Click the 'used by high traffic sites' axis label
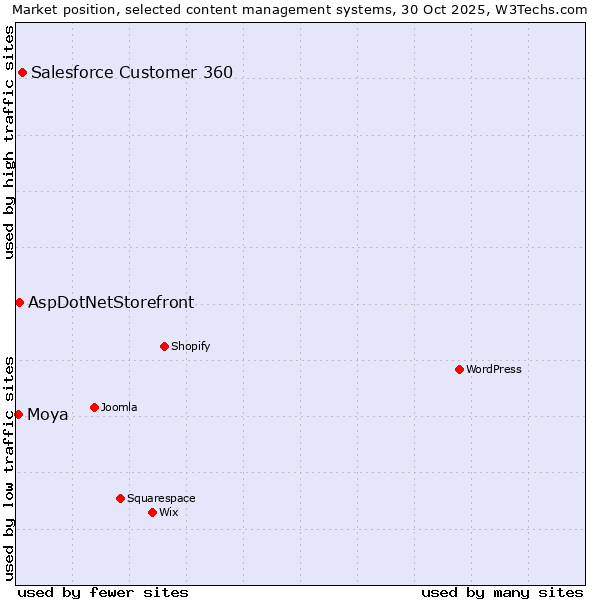Viewport: 600px width, 600px height. coord(10,142)
